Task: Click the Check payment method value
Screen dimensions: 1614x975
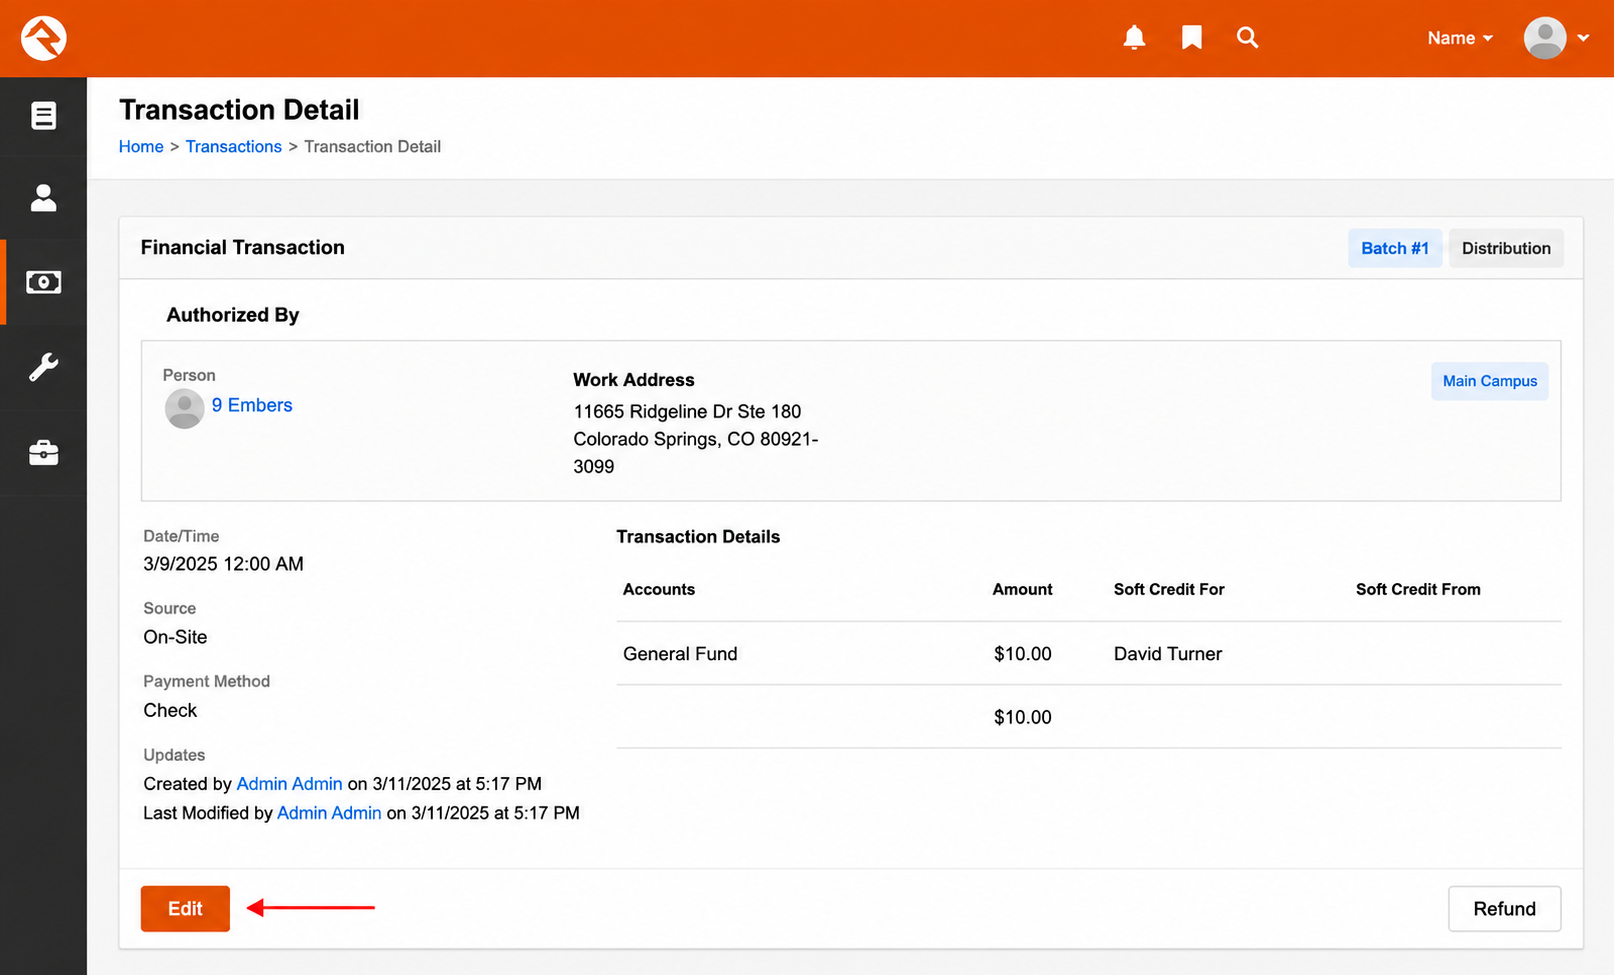Action: 170,710
